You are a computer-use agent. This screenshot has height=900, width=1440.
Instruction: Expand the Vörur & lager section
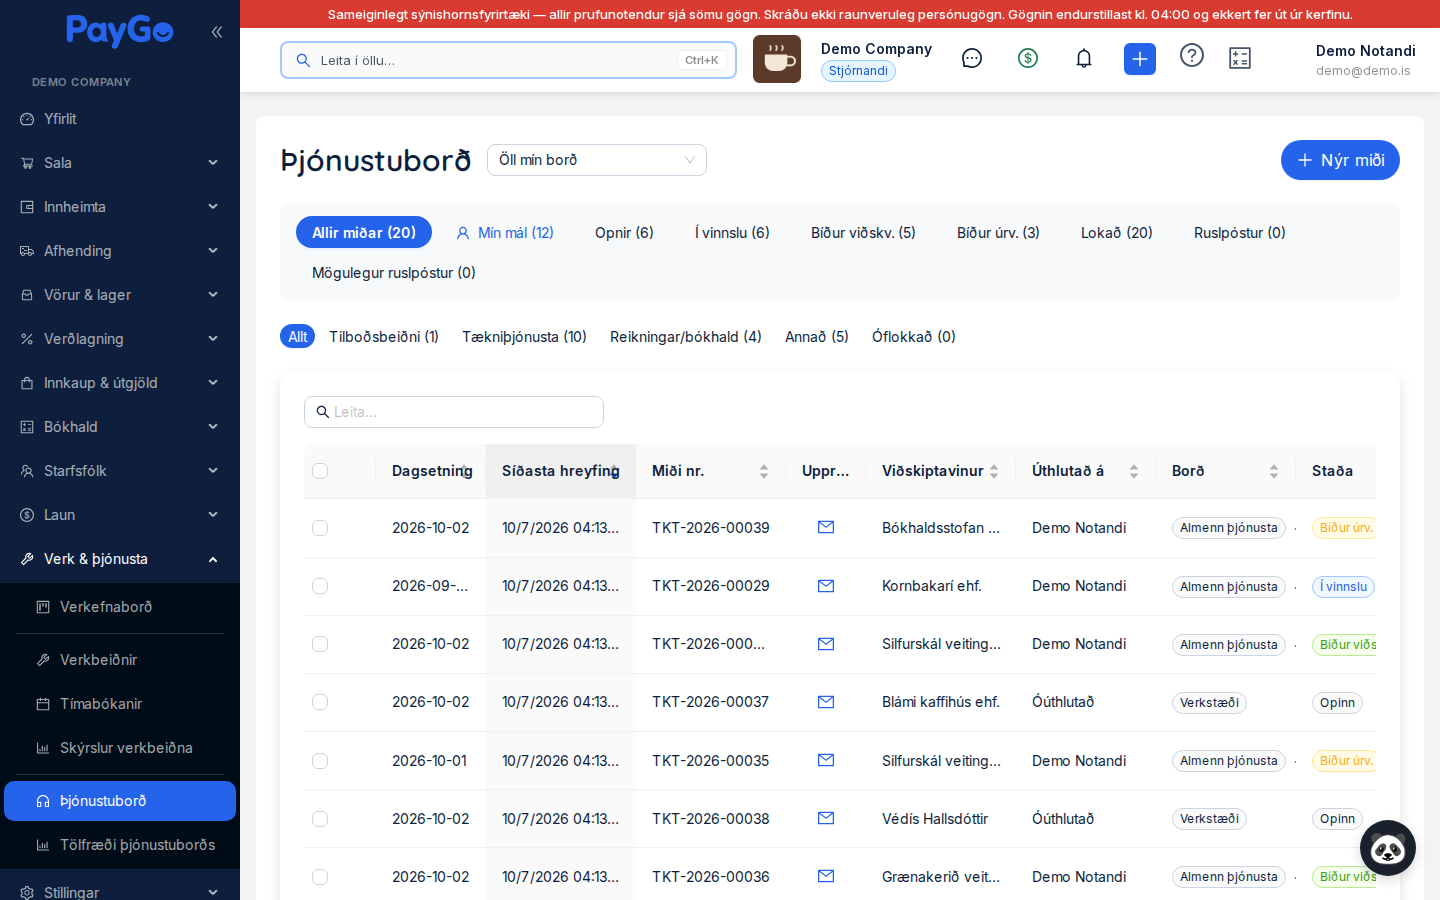(x=120, y=295)
